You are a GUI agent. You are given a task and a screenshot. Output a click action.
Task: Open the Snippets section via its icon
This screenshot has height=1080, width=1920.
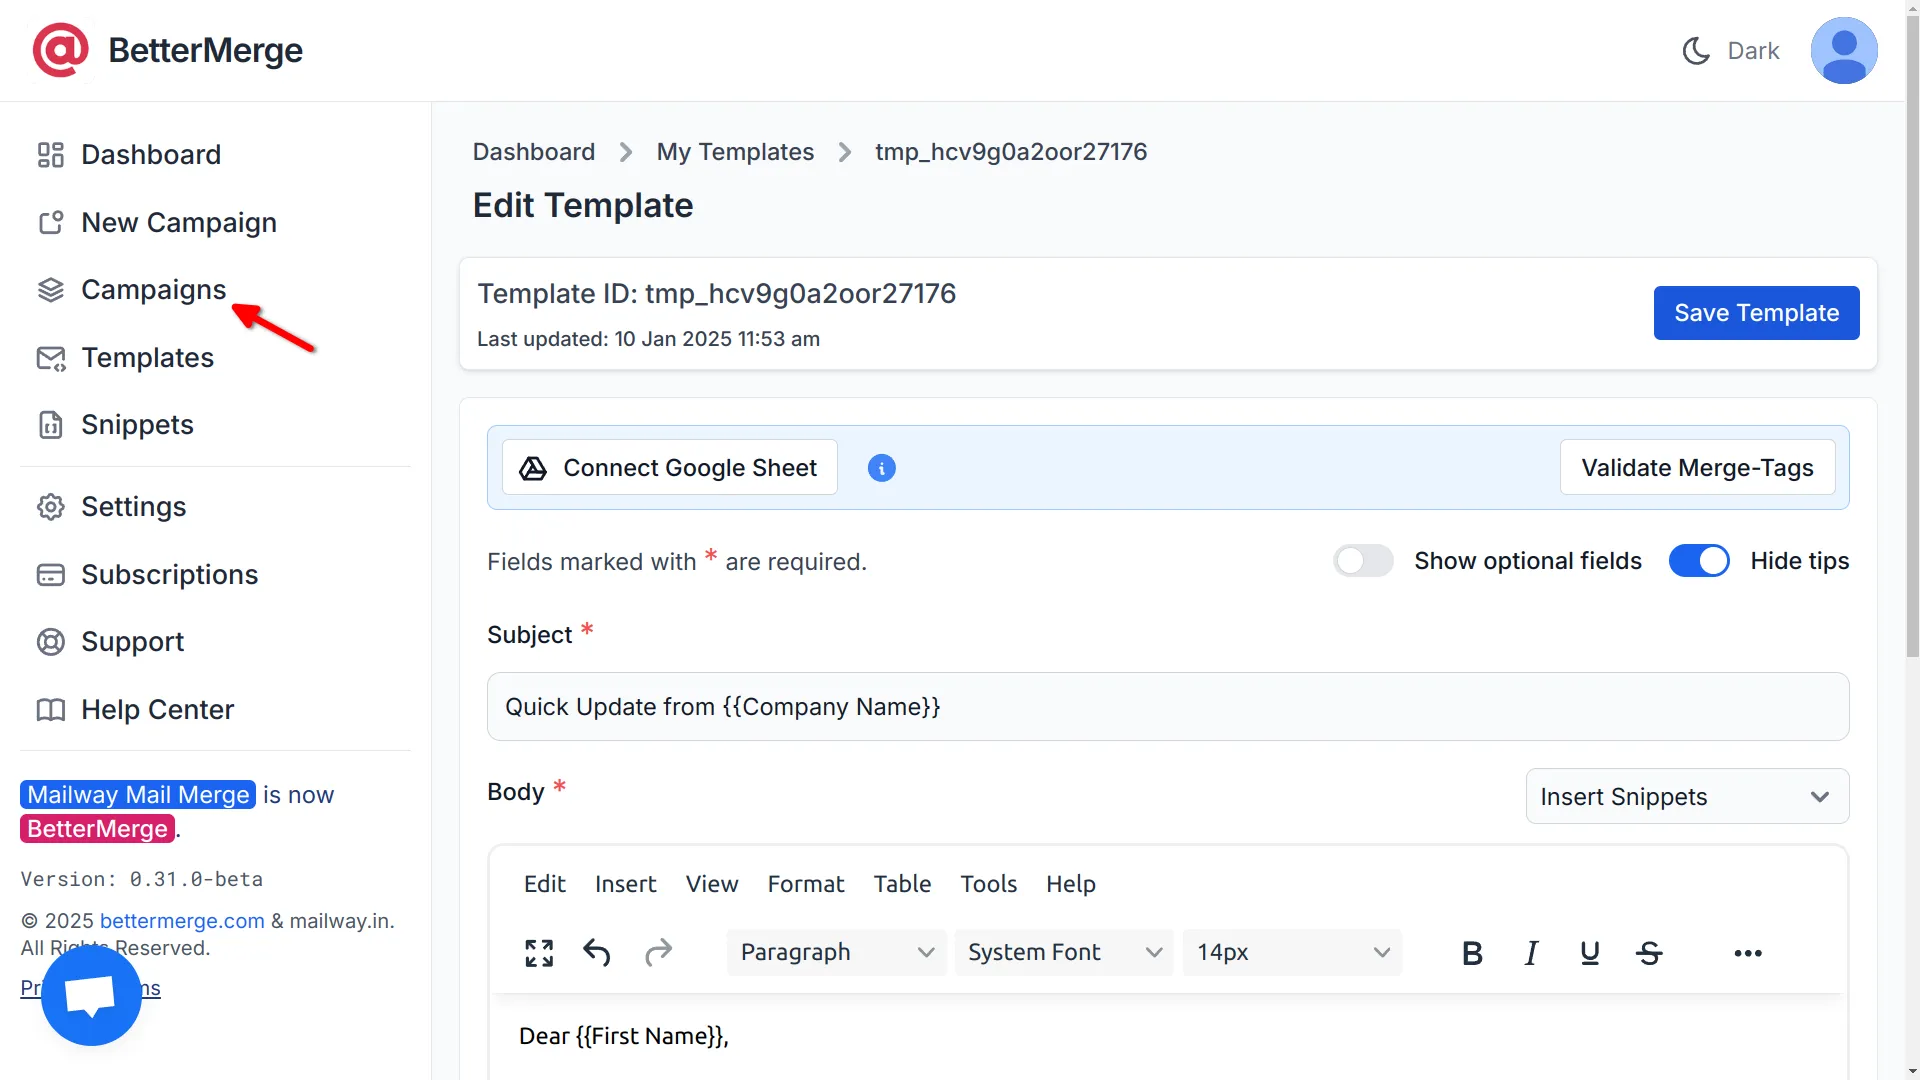(x=50, y=424)
